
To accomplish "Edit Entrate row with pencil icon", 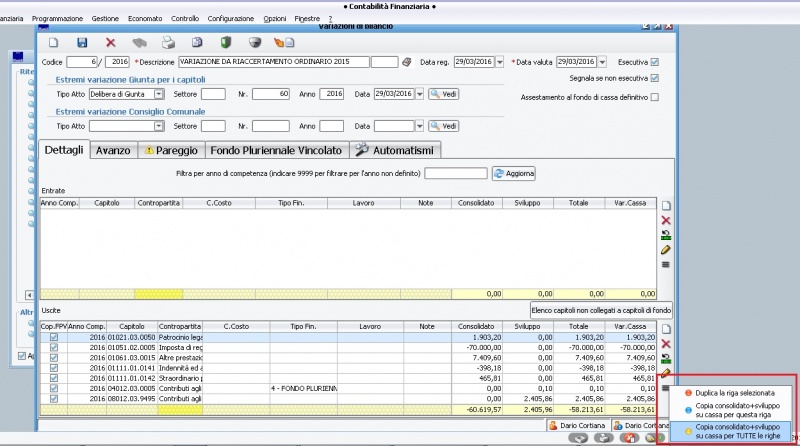I will coord(666,249).
